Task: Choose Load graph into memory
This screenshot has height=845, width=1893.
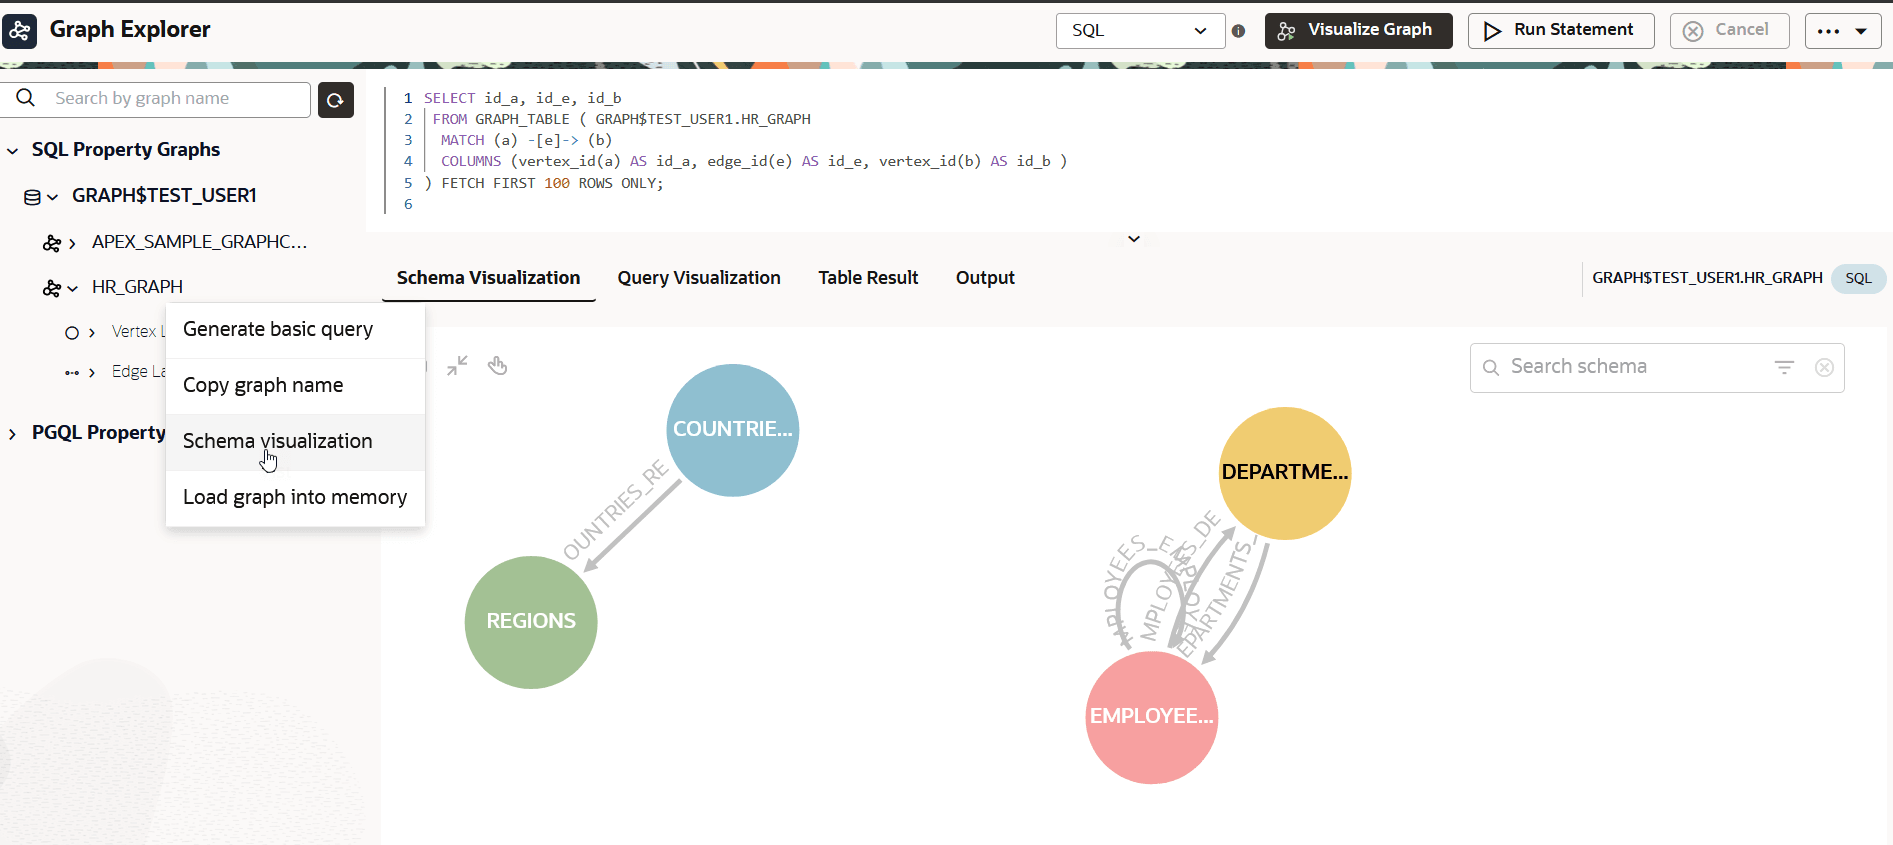Action: pyautogui.click(x=295, y=497)
